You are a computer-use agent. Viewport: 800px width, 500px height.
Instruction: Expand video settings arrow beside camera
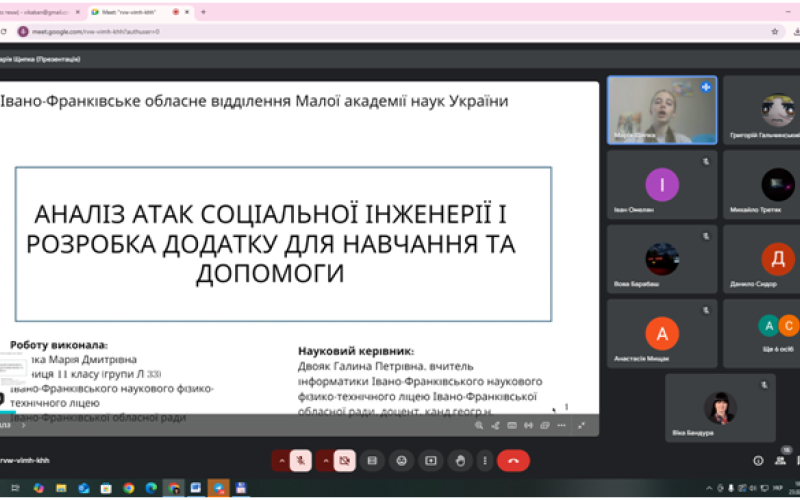326,461
